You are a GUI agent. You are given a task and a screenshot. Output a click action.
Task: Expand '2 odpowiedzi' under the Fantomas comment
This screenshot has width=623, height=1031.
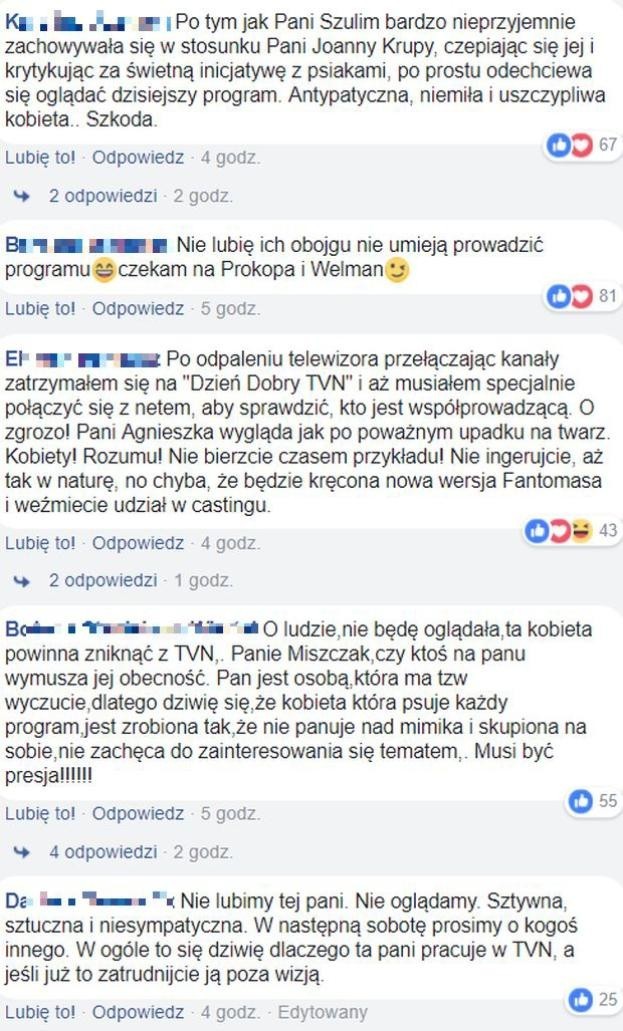pos(103,581)
